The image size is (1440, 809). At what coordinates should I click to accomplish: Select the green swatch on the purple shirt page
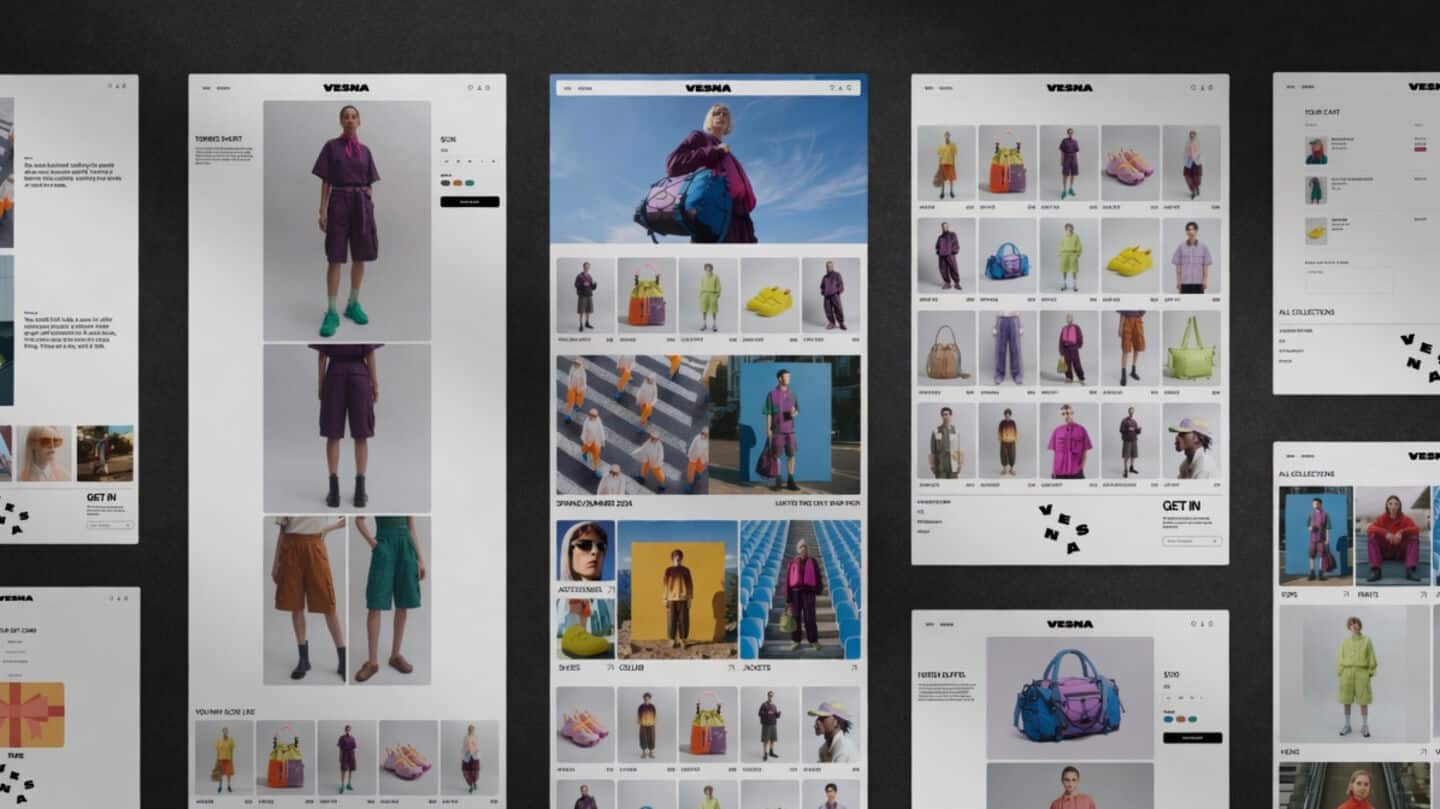[469, 183]
